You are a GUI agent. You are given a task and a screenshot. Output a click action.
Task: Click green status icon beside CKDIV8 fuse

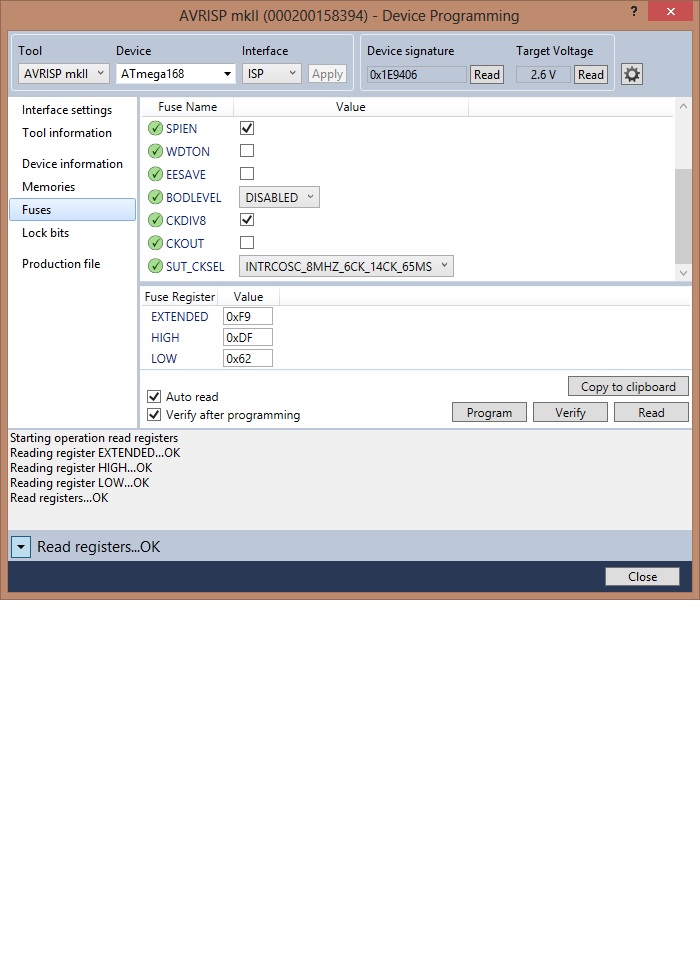coord(155,220)
